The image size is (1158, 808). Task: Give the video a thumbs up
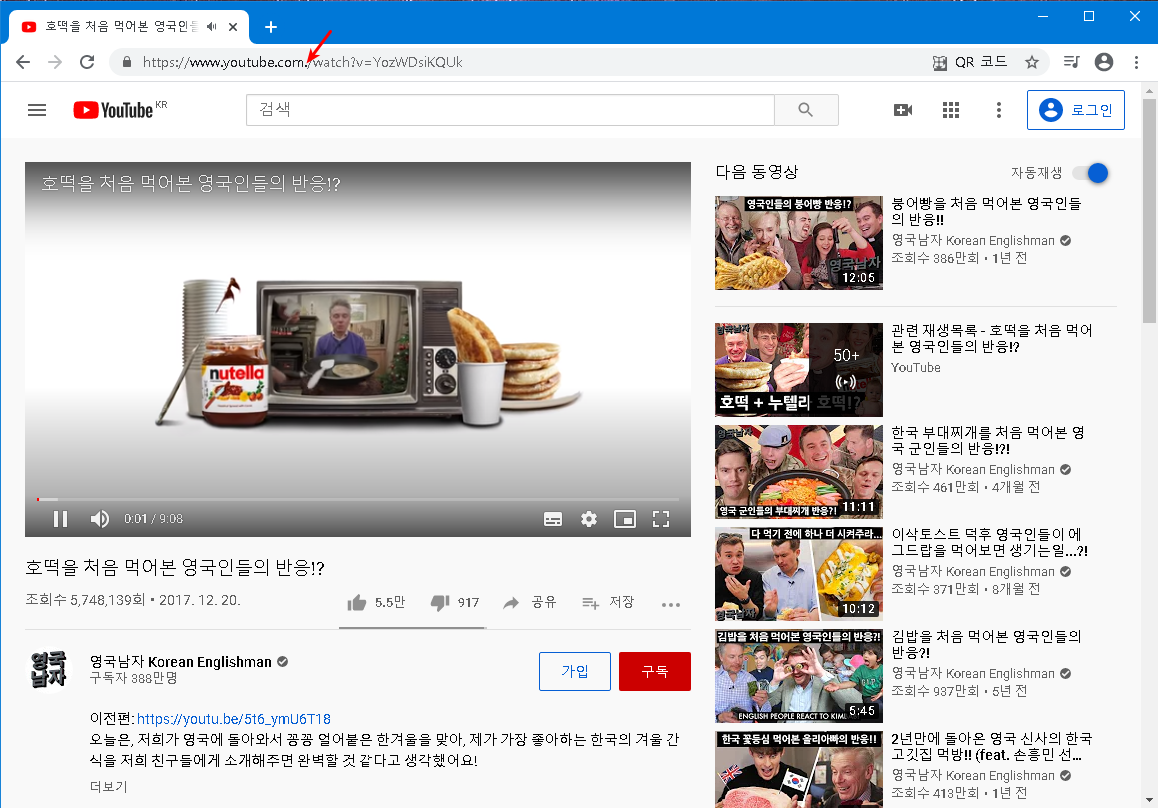pos(356,603)
